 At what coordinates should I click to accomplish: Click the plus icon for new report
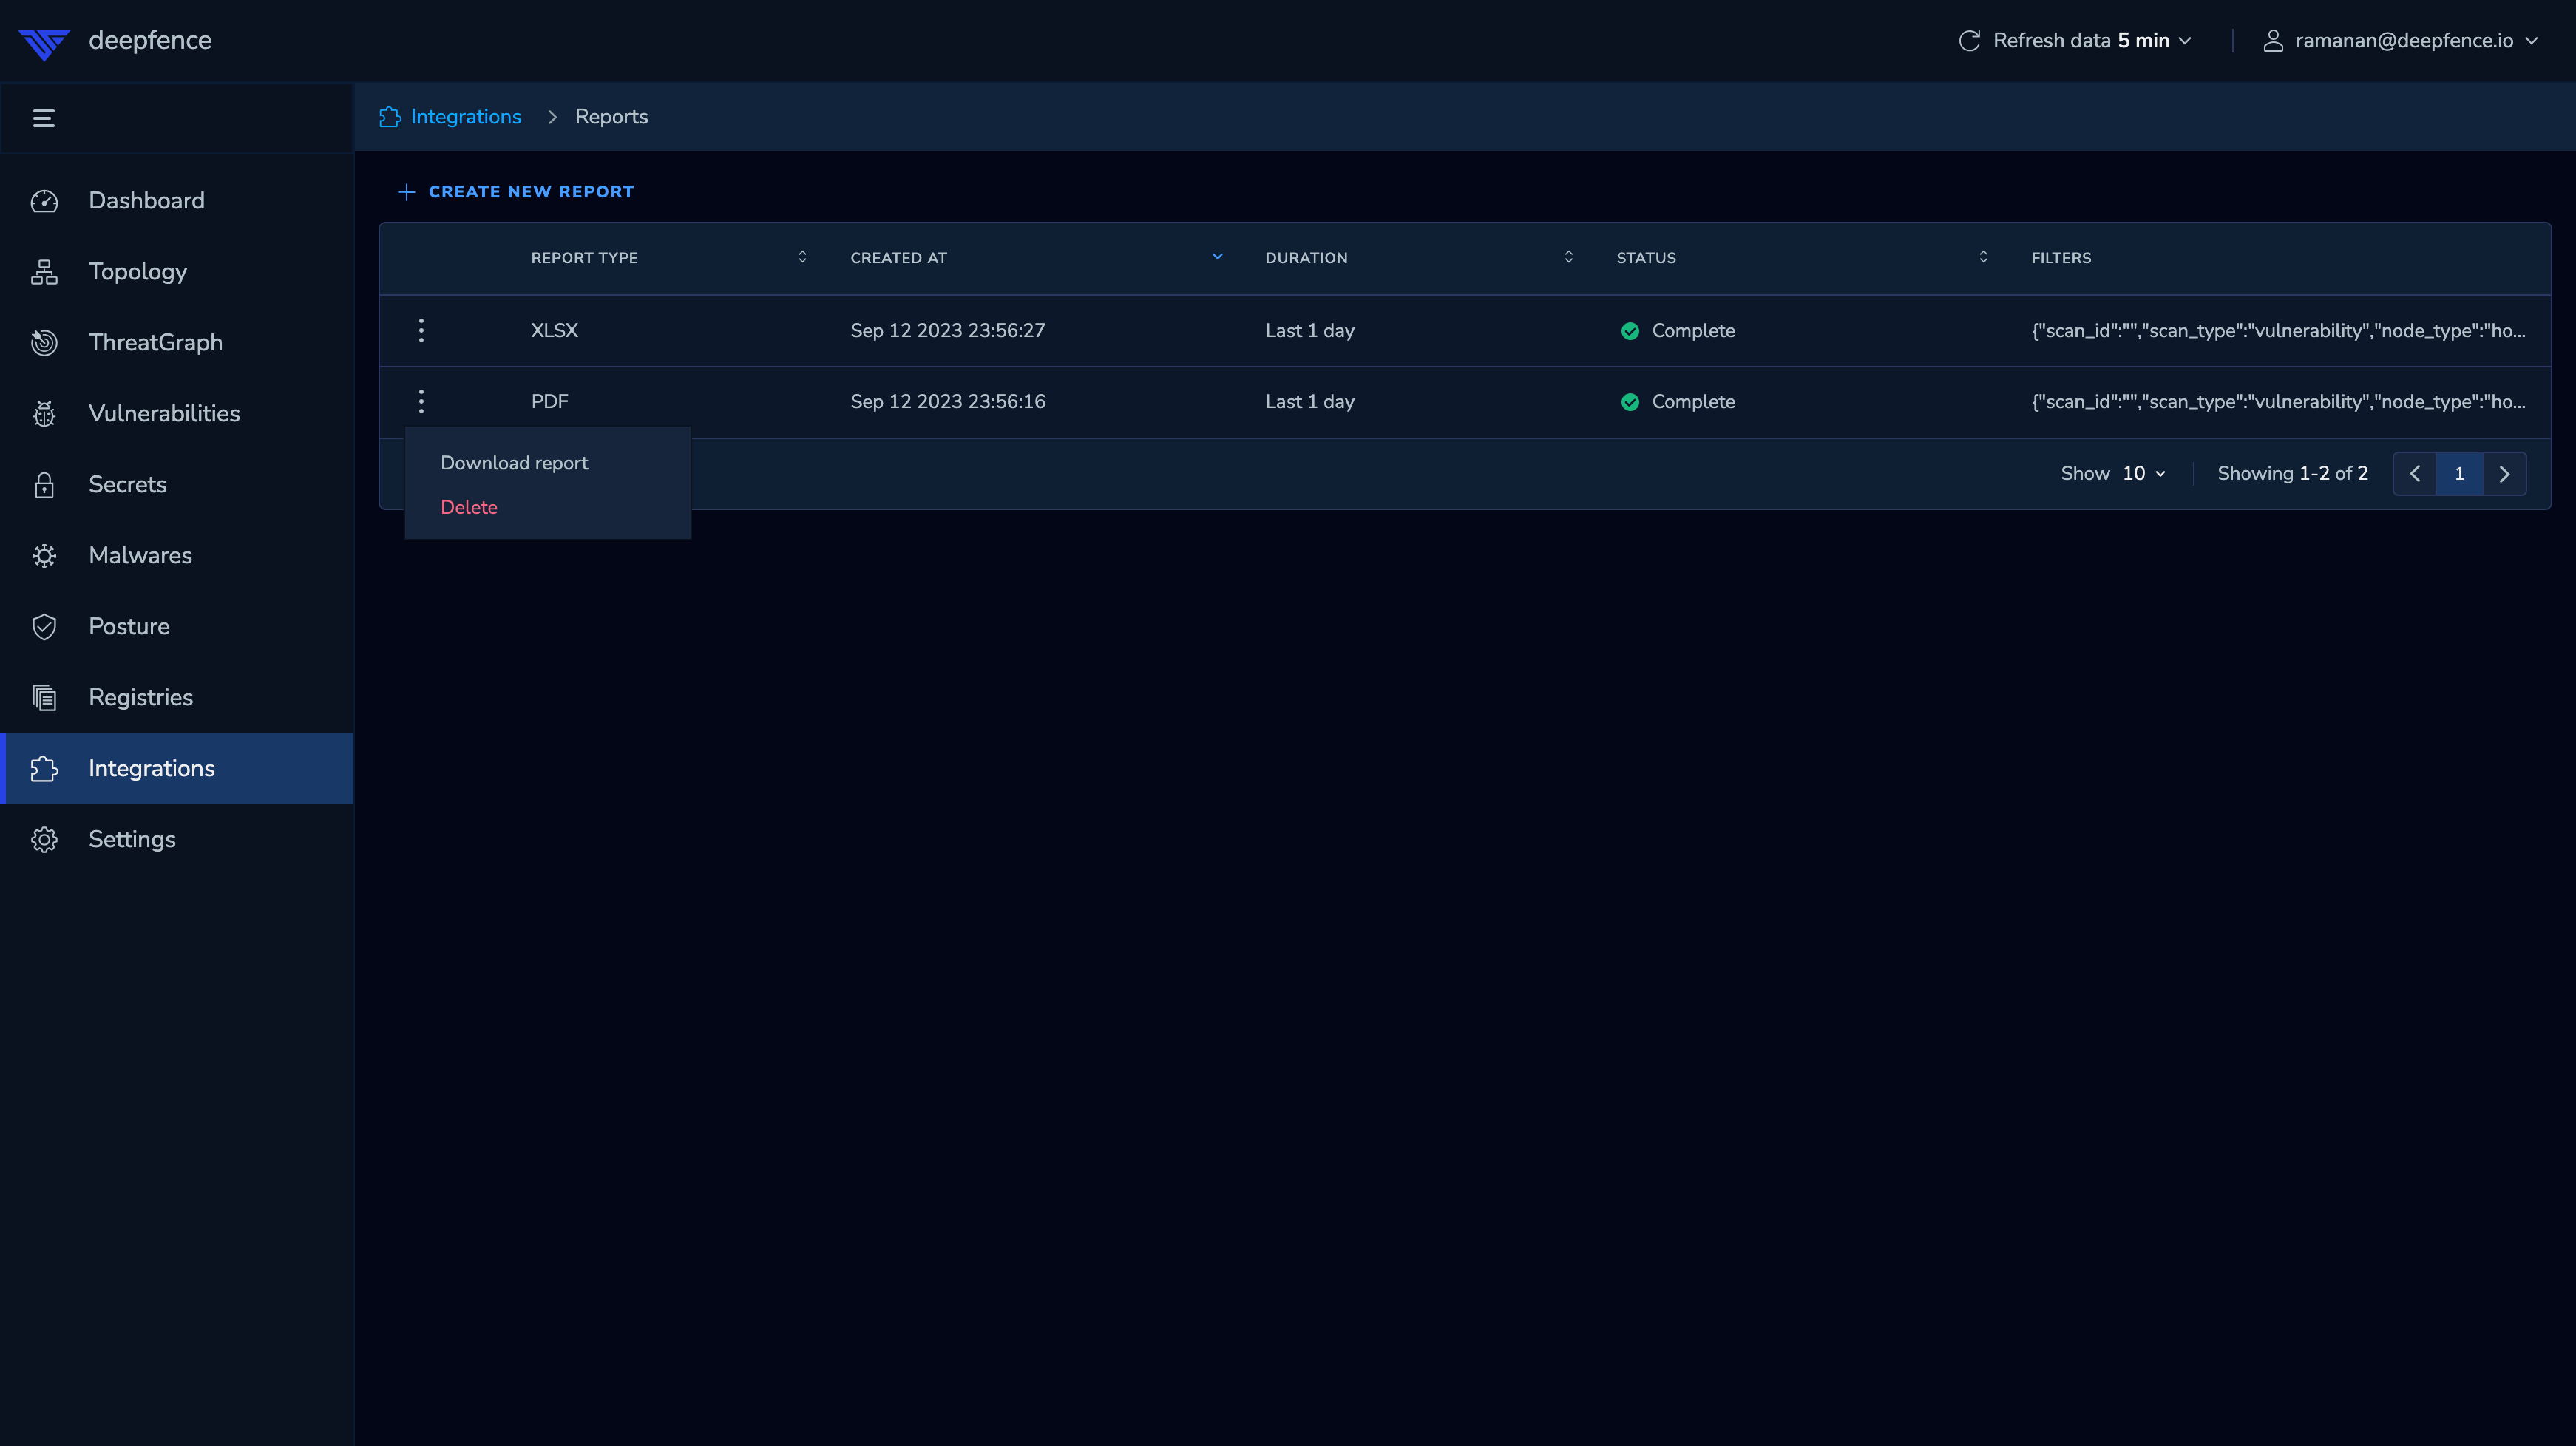click(406, 192)
